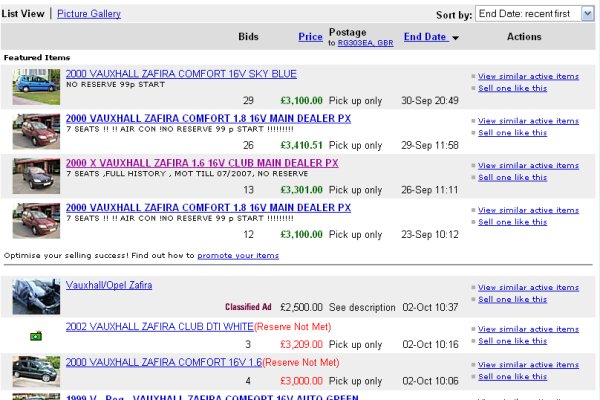The width and height of the screenshot is (600, 400).
Task: Sell one like the Club DTI White
Action: 512,341
